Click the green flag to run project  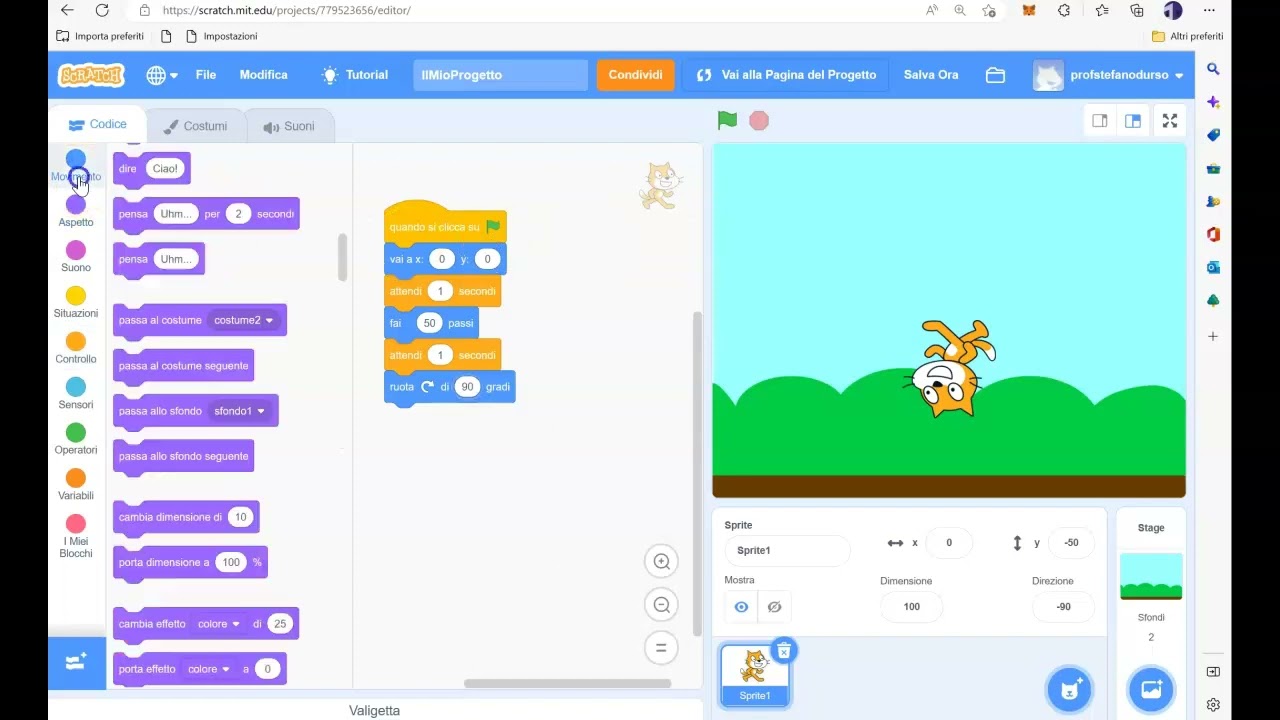point(727,120)
